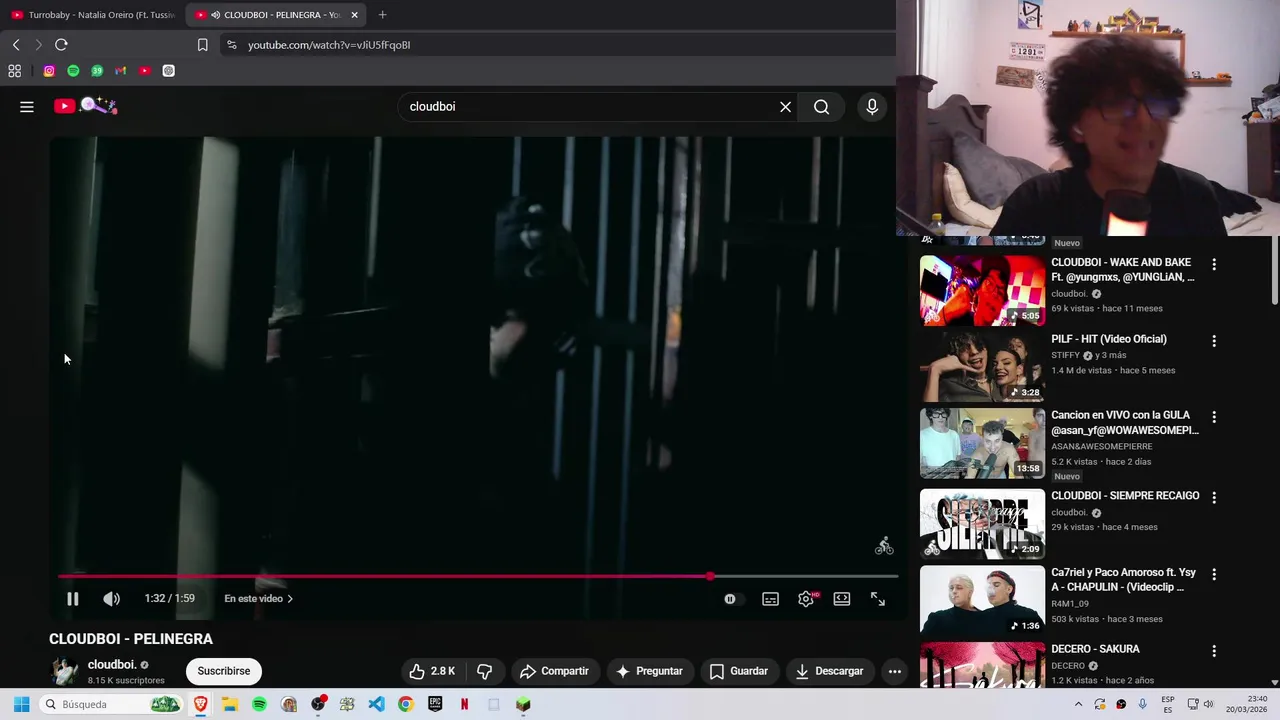Reload the current page
The width and height of the screenshot is (1280, 720).
pos(61,45)
